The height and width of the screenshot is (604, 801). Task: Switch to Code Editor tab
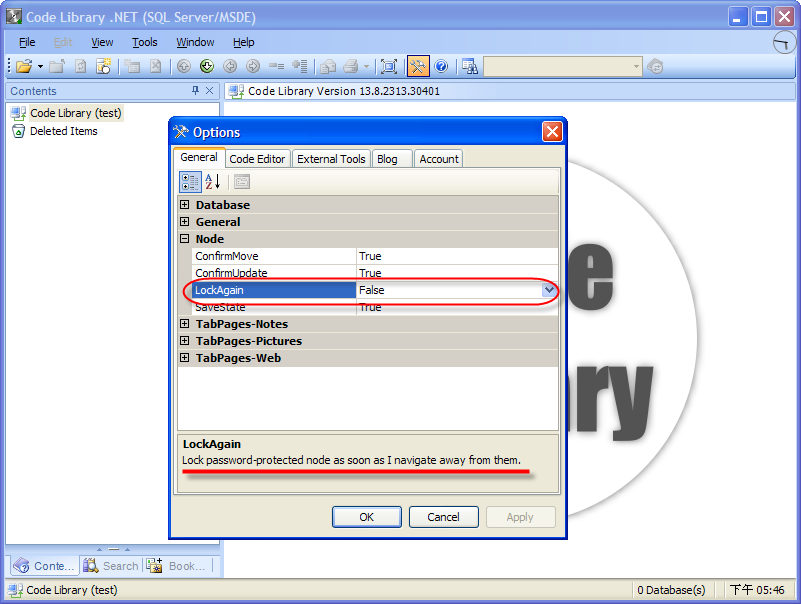(257, 159)
